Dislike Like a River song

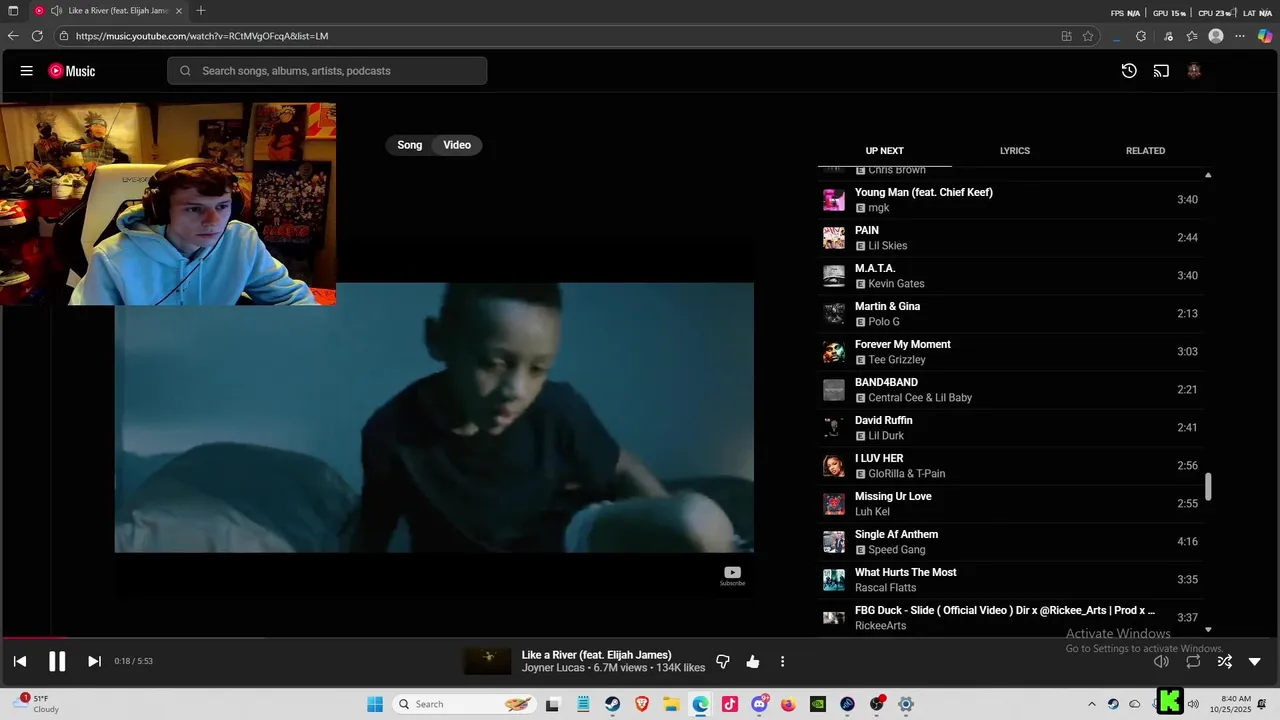coord(723,661)
